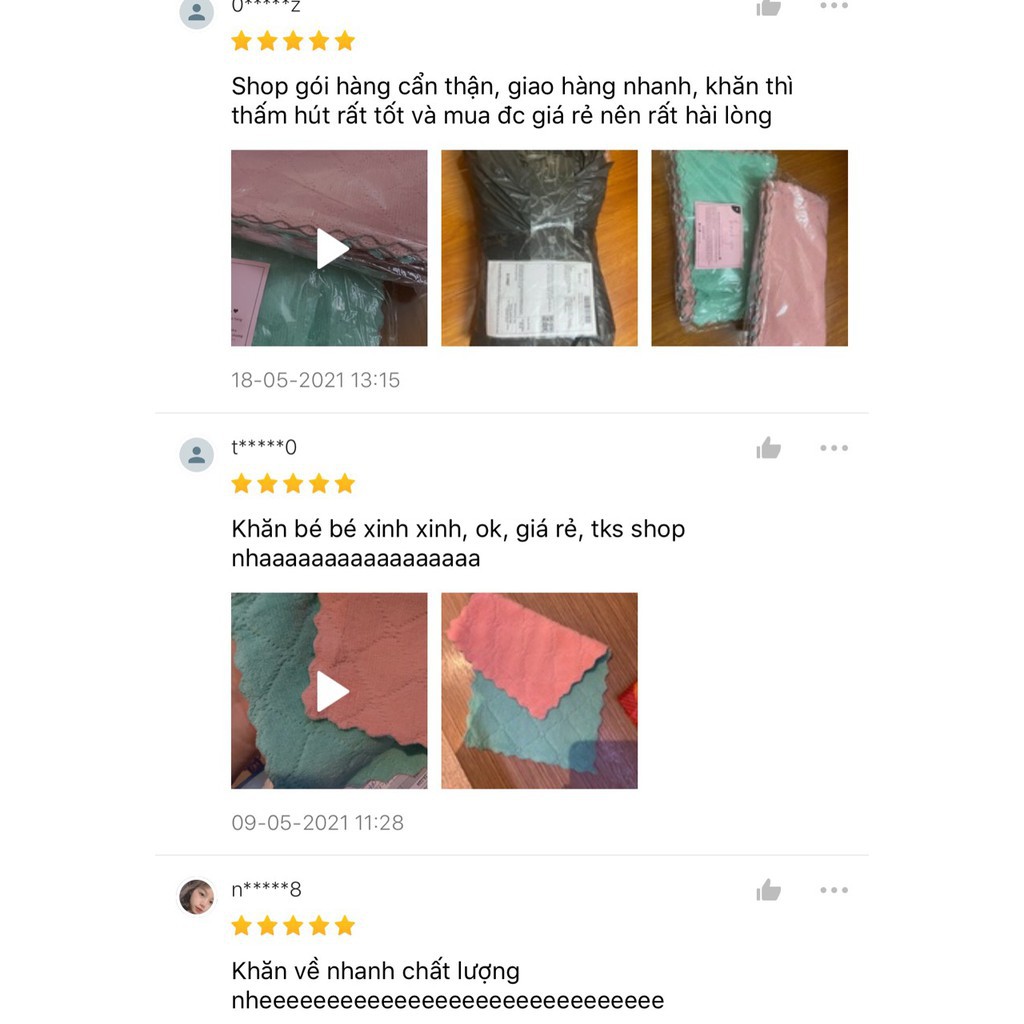
Task: View the t*****0 default avatar profile
Action: tap(197, 455)
